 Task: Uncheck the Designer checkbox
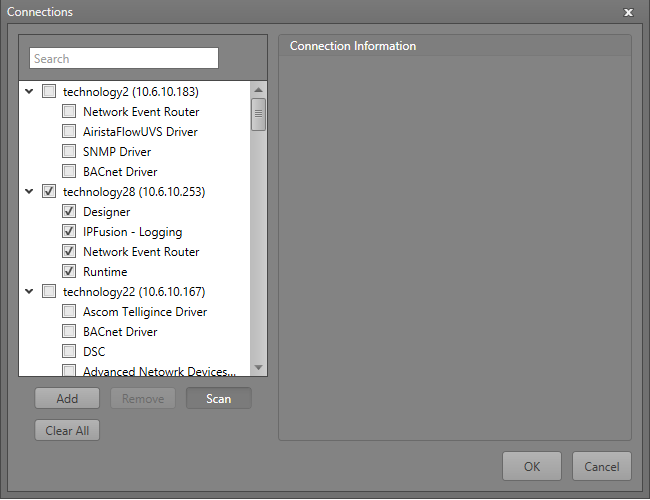coord(69,212)
